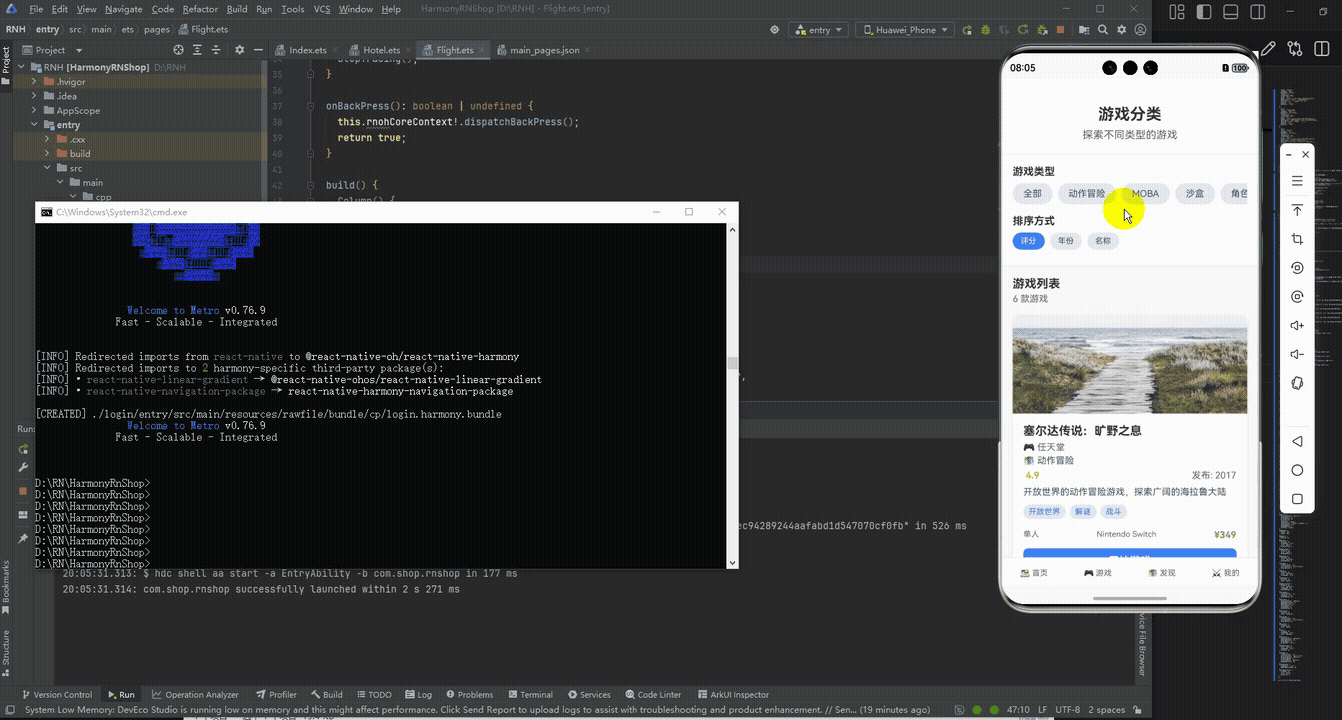The height and width of the screenshot is (720, 1342).
Task: Click the user account avatar icon
Action: click(x=1141, y=30)
